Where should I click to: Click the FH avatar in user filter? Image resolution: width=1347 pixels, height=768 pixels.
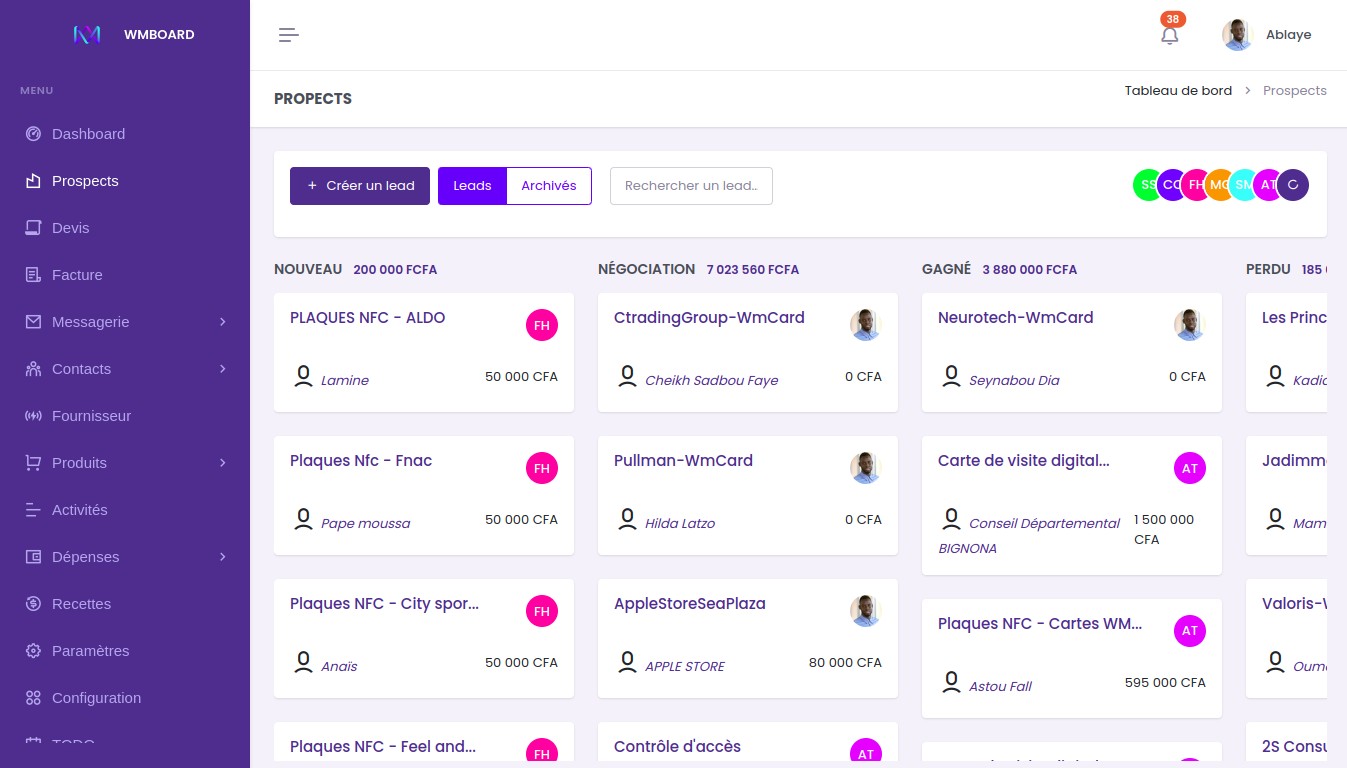coord(1195,185)
